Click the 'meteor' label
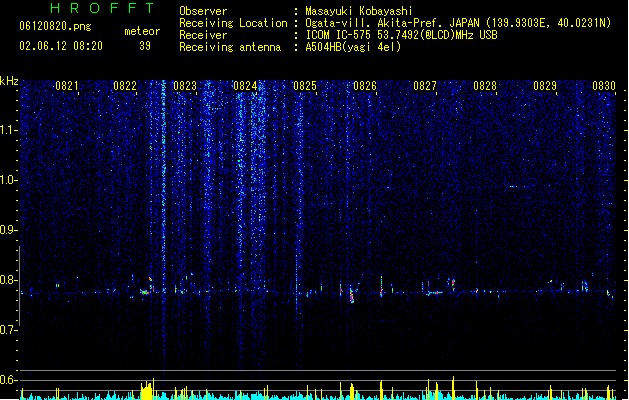The image size is (629, 400). click(142, 31)
